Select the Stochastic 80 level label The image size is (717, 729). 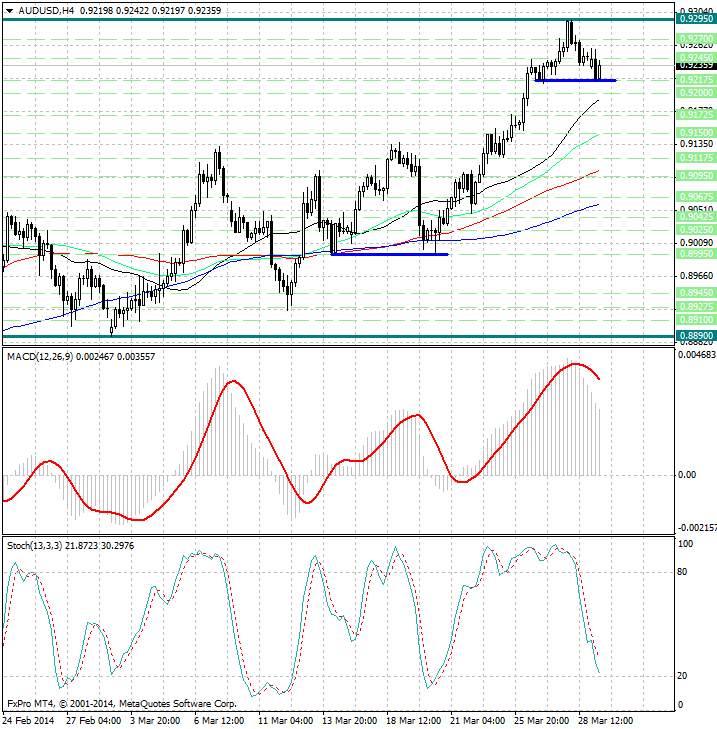pyautogui.click(x=682, y=572)
